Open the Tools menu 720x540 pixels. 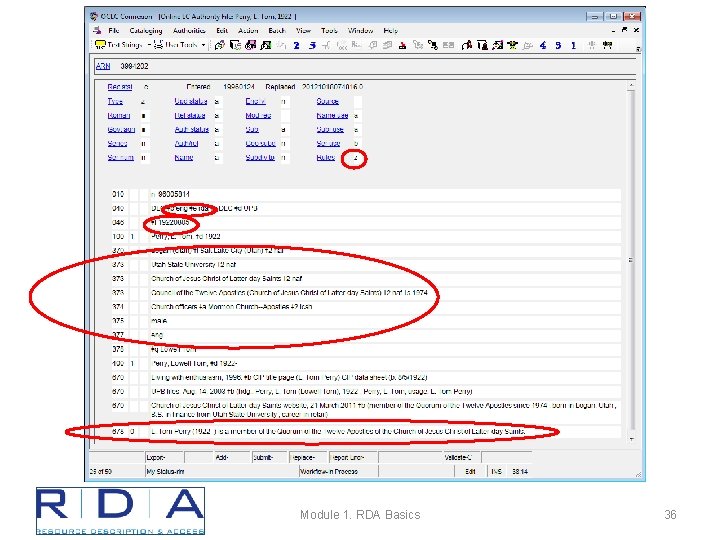coord(329,30)
